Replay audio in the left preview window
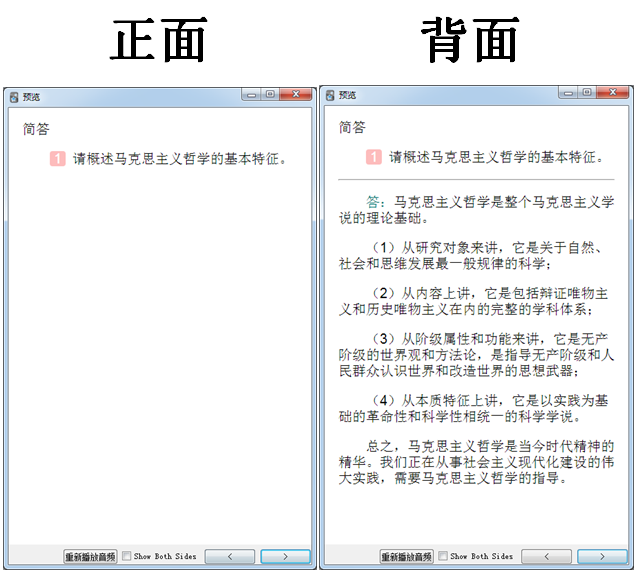 (90, 556)
